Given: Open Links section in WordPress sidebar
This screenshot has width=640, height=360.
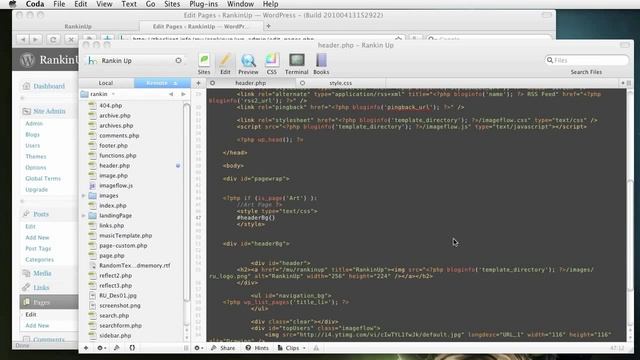Looking at the screenshot, I should tap(41, 287).
